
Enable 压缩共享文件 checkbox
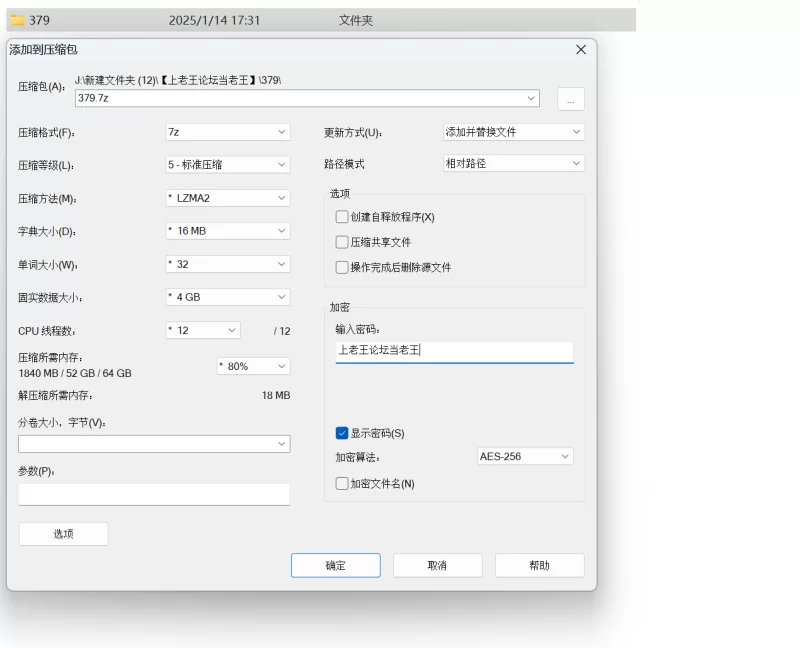pyautogui.click(x=342, y=242)
